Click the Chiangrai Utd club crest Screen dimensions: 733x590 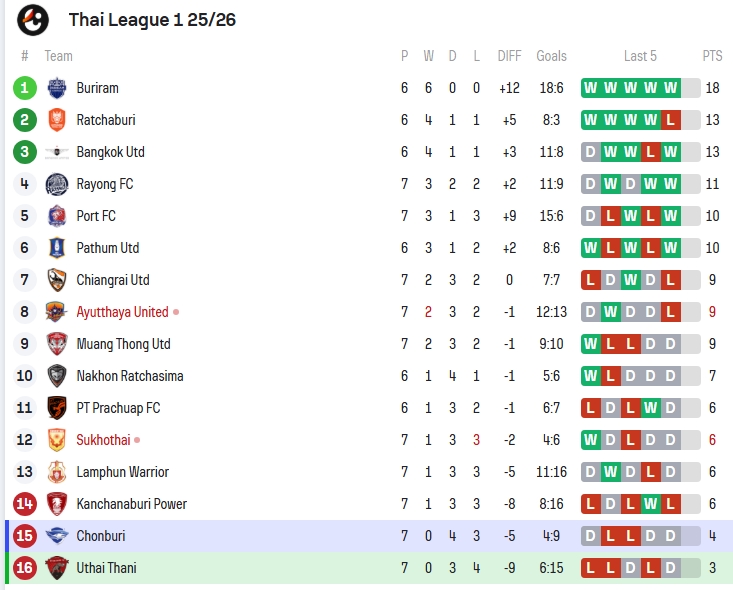click(56, 280)
